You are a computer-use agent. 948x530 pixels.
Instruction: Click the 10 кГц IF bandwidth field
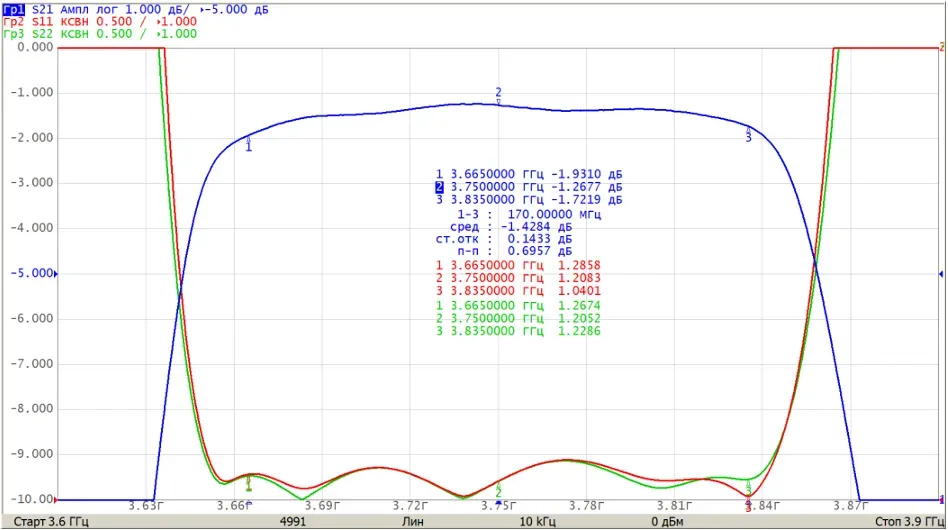[x=537, y=522]
